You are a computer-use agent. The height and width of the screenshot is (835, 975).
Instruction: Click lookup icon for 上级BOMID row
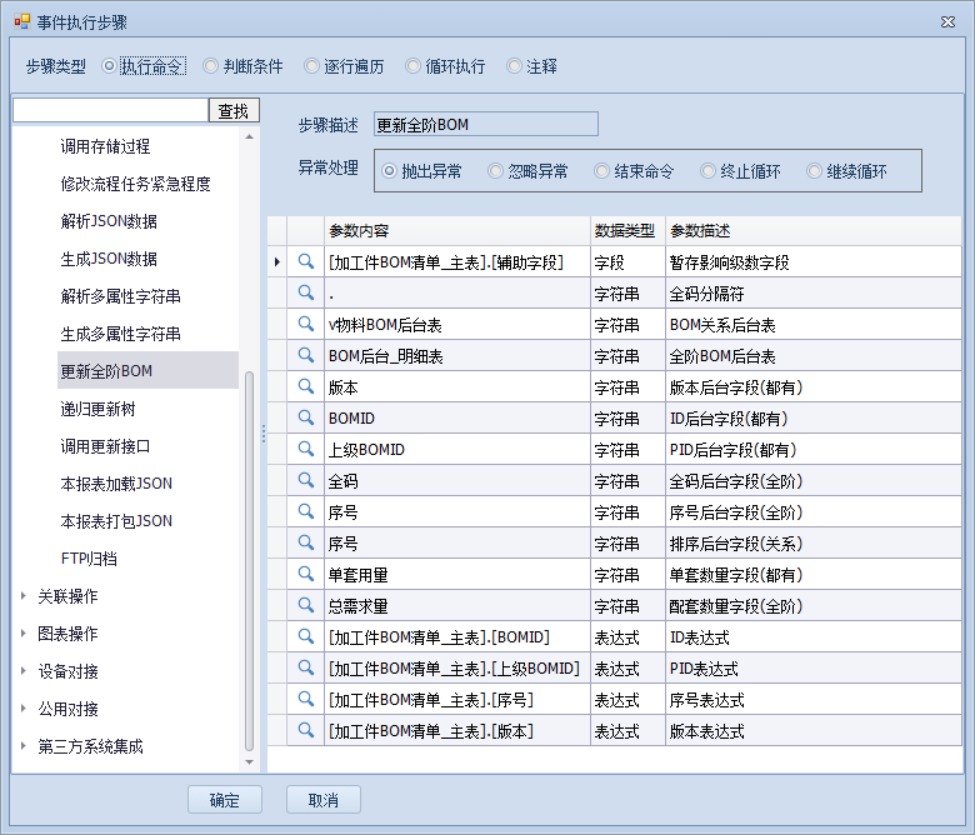306,449
